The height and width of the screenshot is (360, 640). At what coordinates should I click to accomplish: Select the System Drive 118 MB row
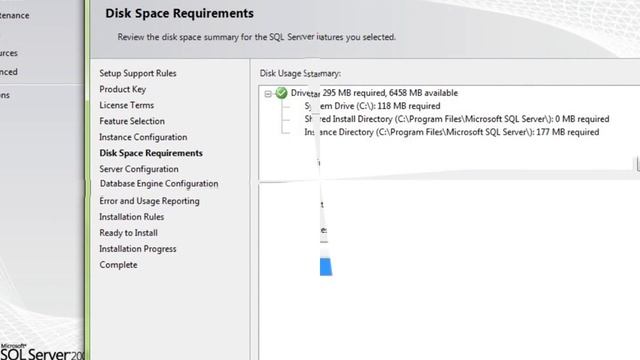pos(372,106)
